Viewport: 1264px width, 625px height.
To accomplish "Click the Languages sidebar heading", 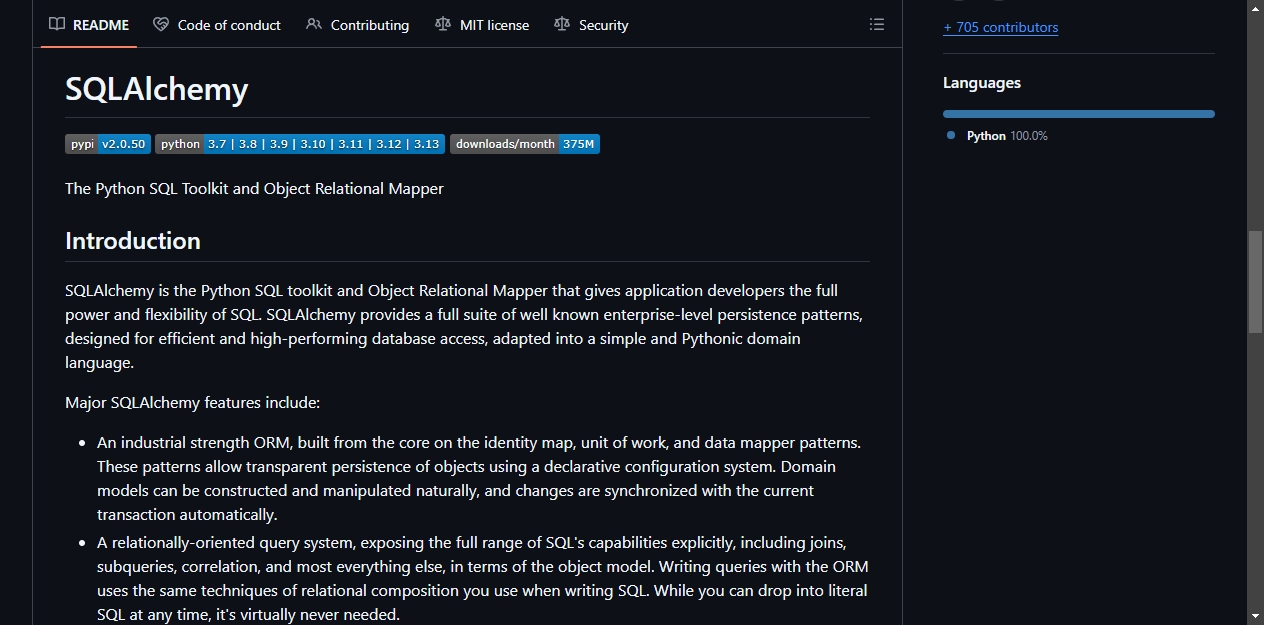I will (x=982, y=83).
